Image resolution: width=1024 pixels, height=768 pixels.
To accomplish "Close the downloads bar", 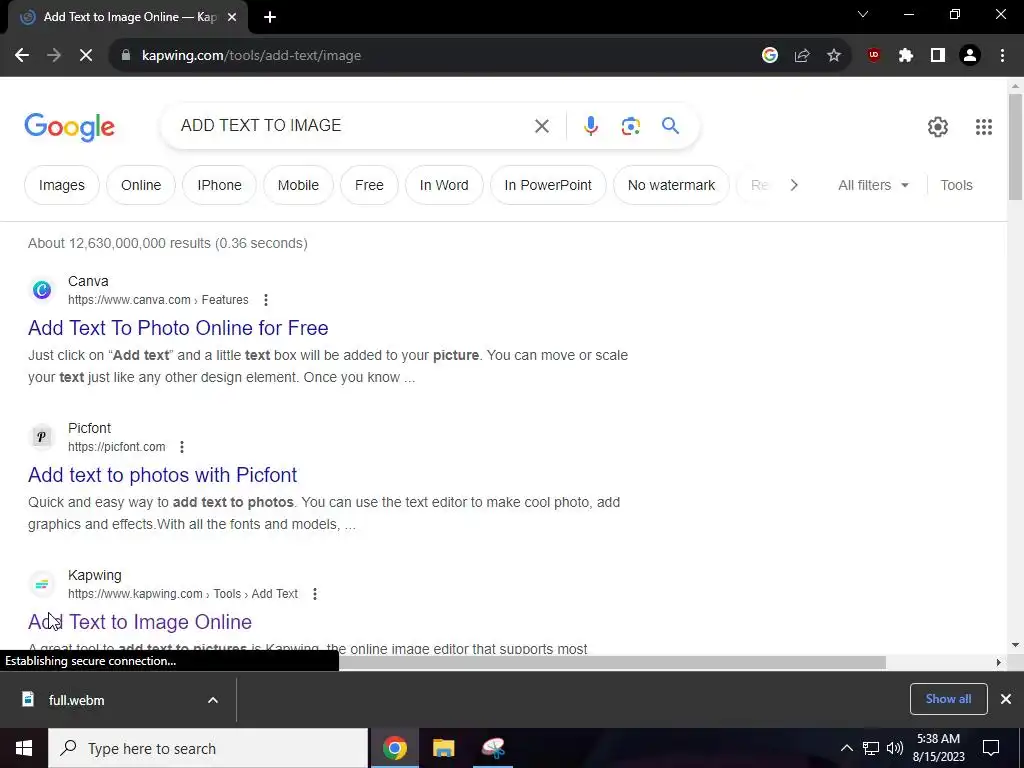I will click(1006, 699).
